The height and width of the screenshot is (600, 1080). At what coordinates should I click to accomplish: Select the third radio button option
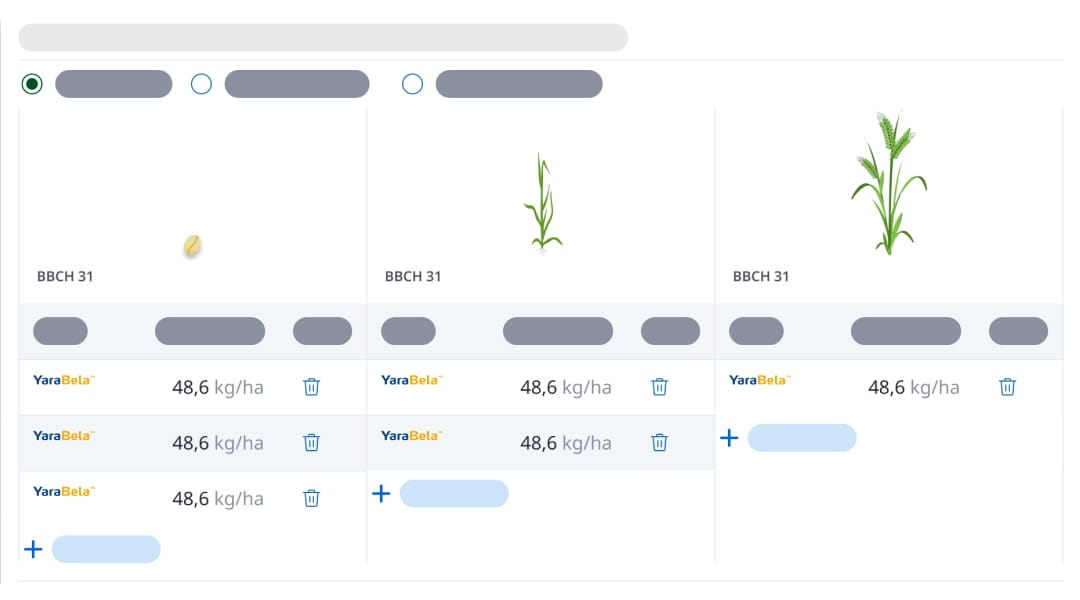(x=413, y=83)
